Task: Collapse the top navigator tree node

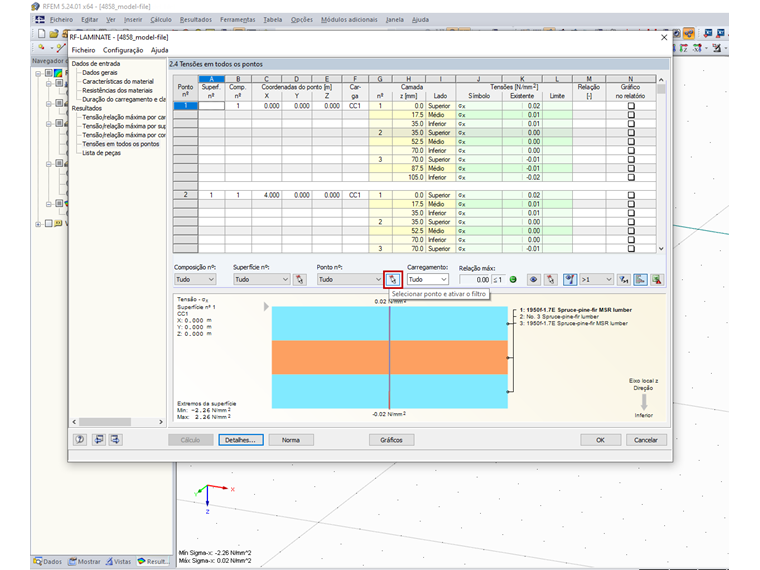Action: 38,74
